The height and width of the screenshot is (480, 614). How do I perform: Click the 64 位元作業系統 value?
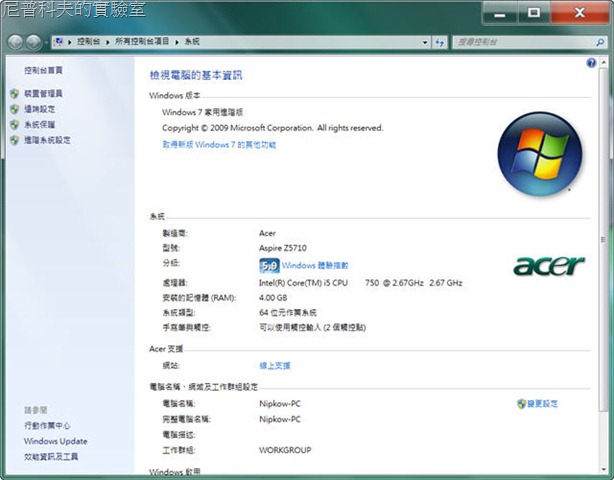[x=288, y=313]
